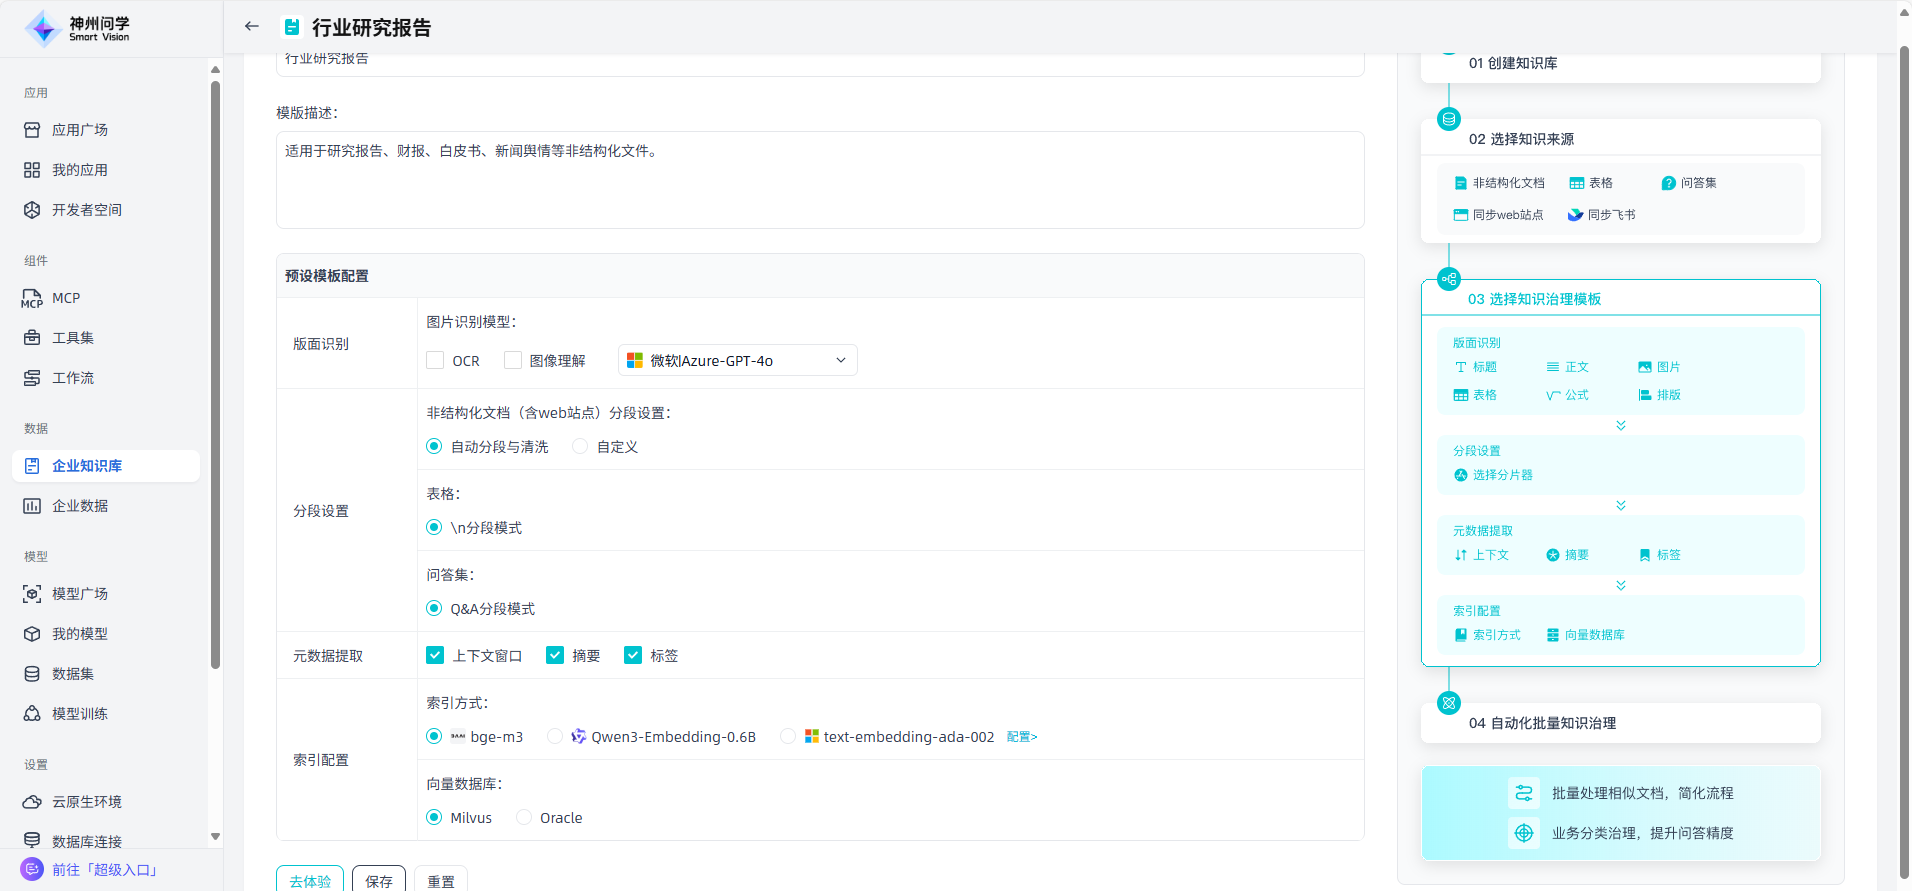1912x891 pixels.
Task: Click the 保存 button
Action: click(x=379, y=880)
